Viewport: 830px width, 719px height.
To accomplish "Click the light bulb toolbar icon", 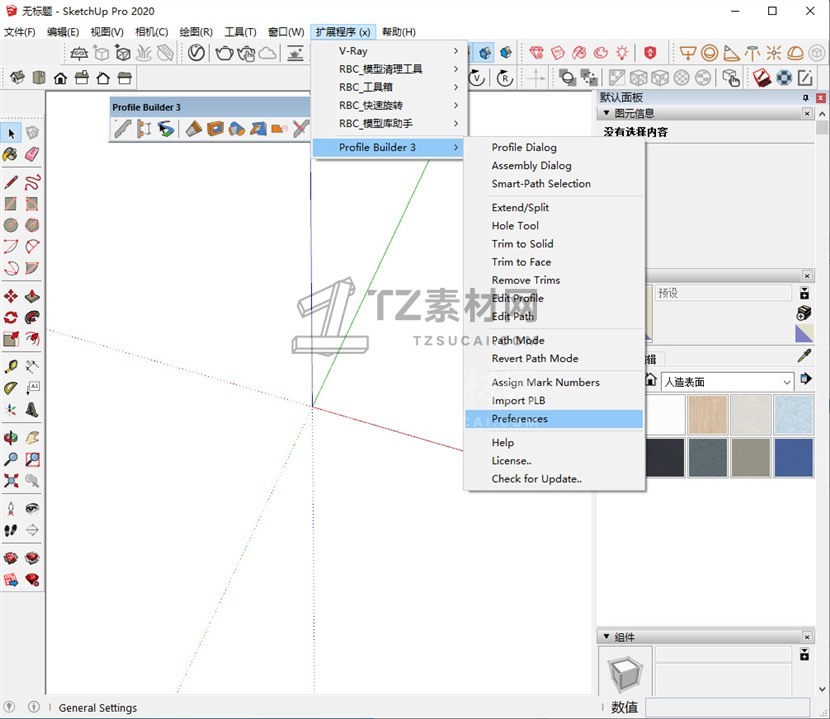I will pyautogui.click(x=622, y=53).
